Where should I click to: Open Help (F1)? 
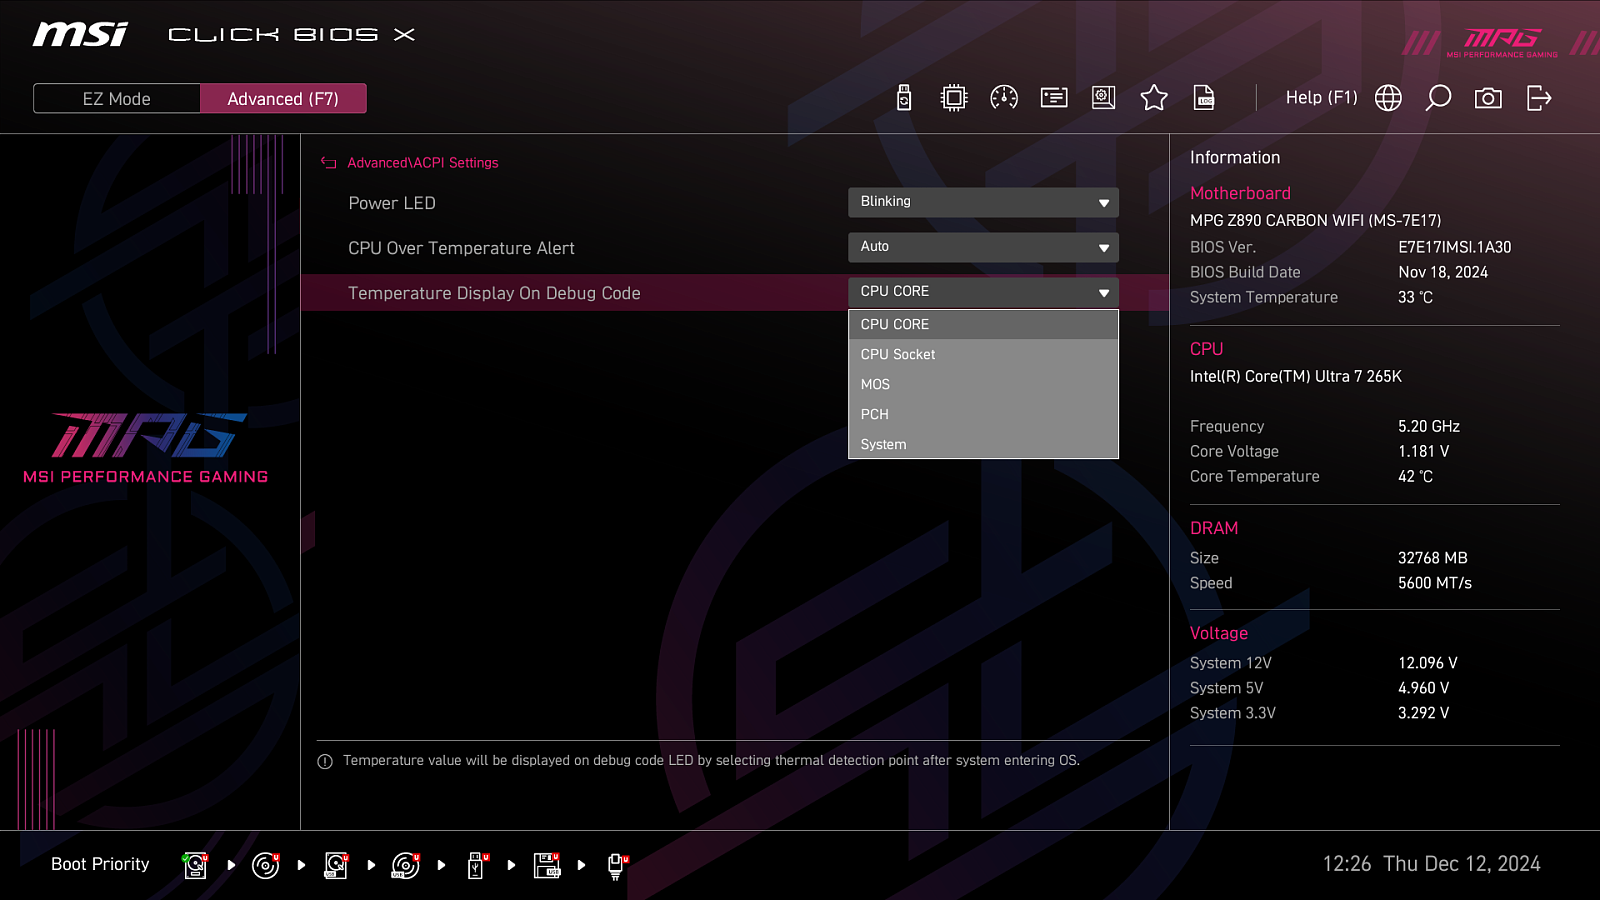point(1321,98)
